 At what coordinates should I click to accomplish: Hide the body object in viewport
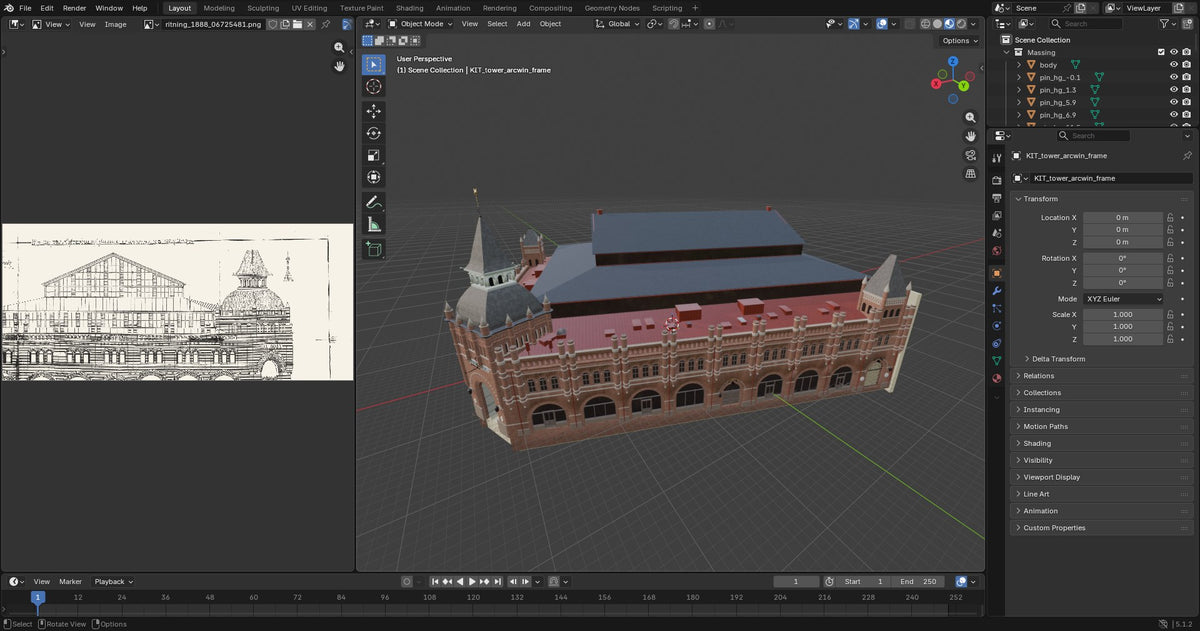coord(1174,65)
